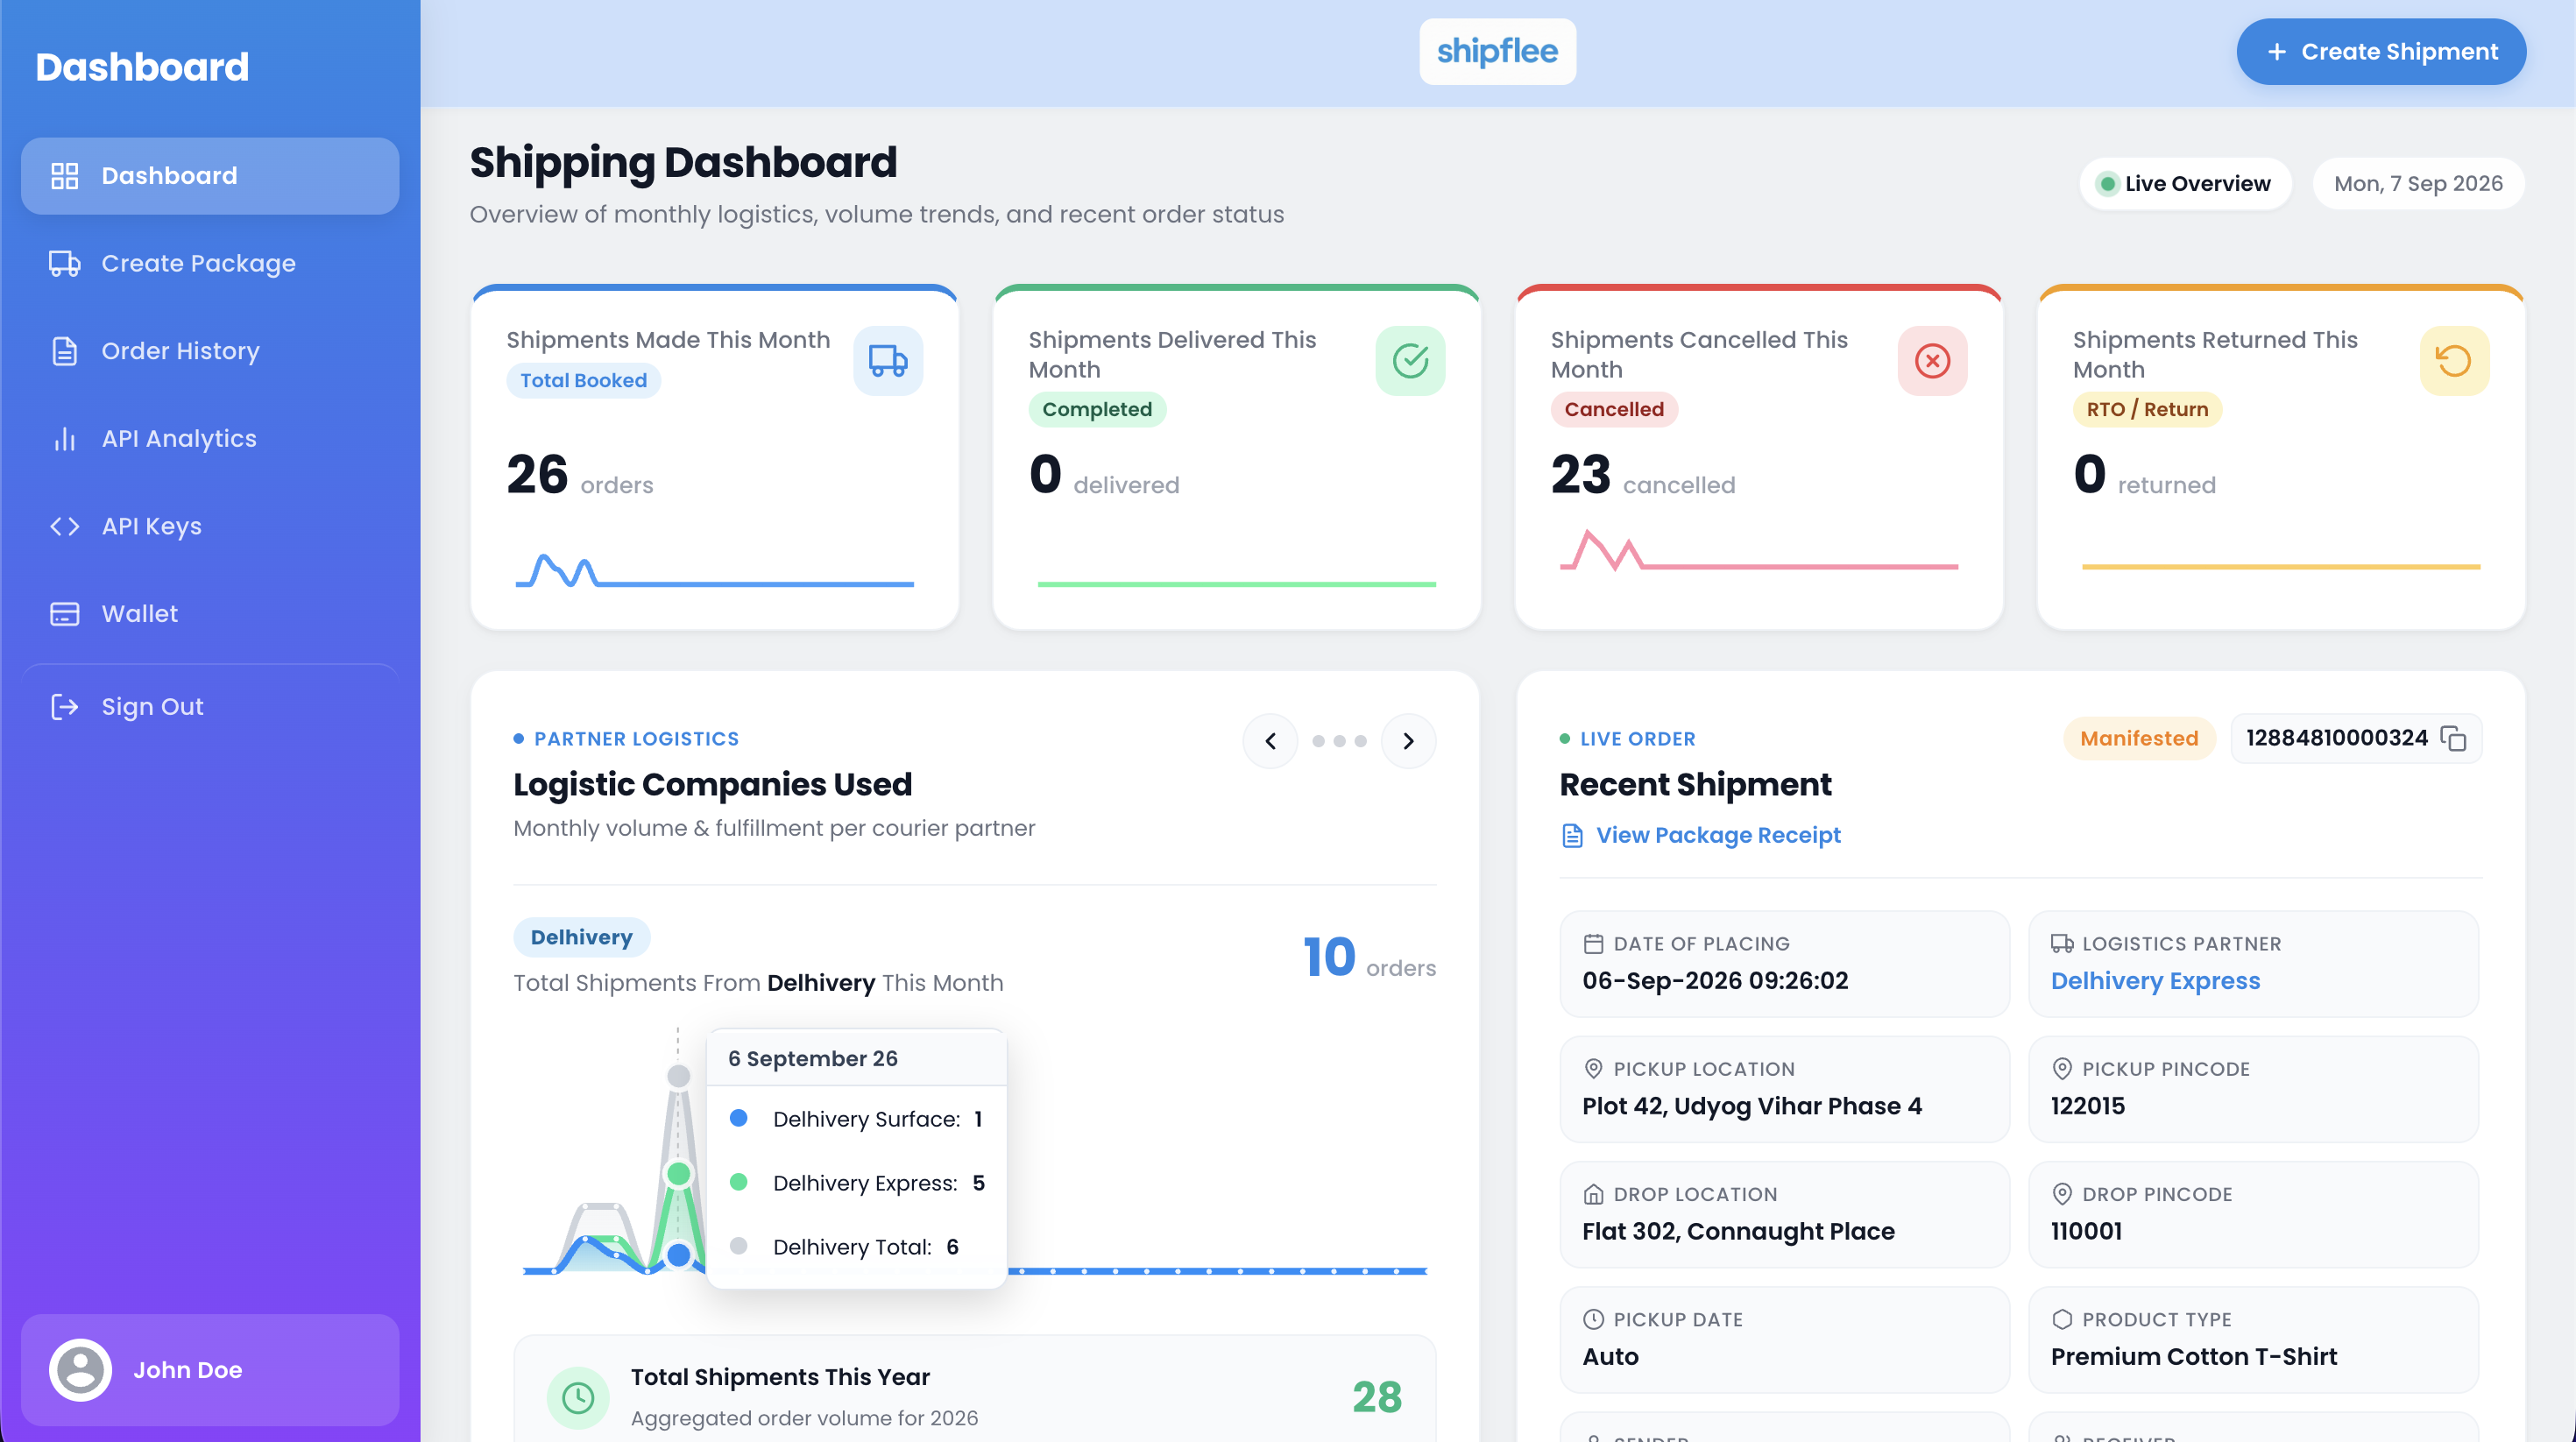
Task: Click the truck icon on Shipments Made card
Action: [x=888, y=361]
